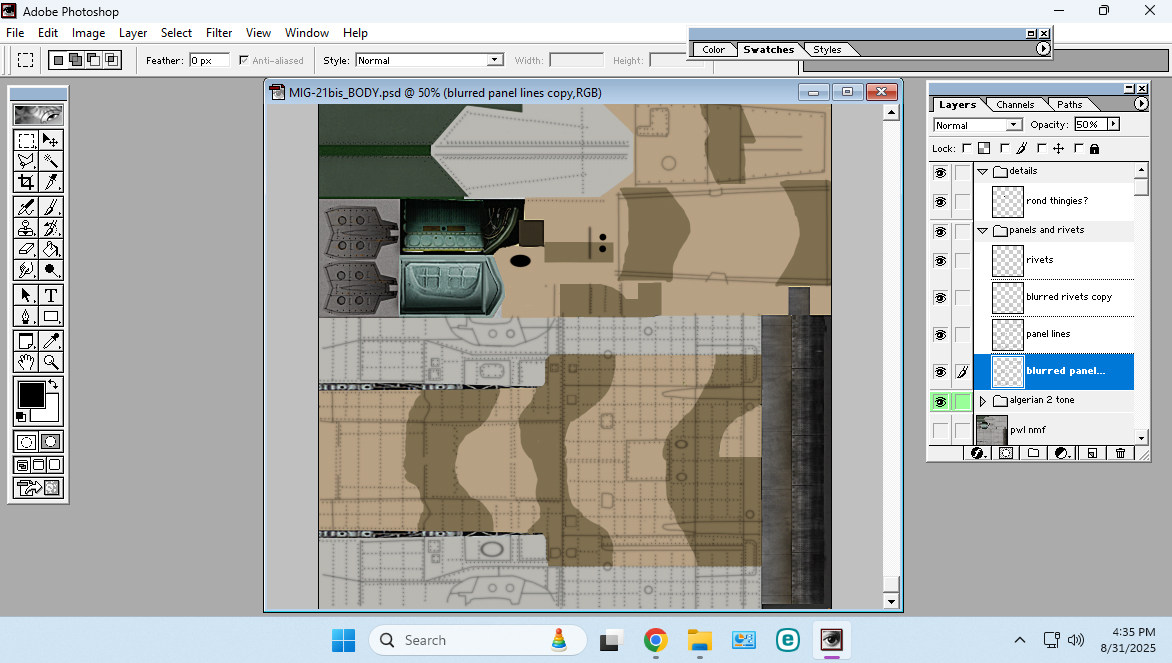Image resolution: width=1172 pixels, height=663 pixels.
Task: Select the Path Component Selection arrow tool
Action: coord(26,295)
